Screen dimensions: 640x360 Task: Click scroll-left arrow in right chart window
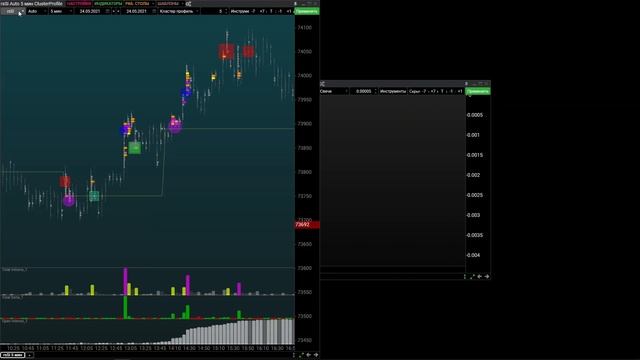click(480, 276)
